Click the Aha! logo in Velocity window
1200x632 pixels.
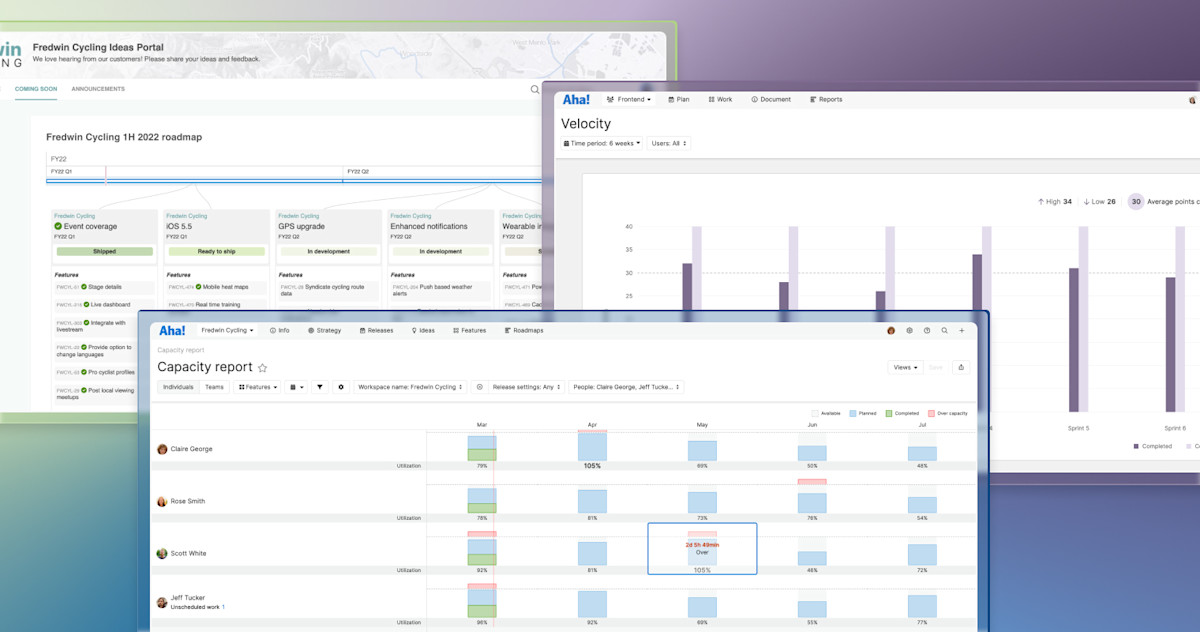click(576, 99)
